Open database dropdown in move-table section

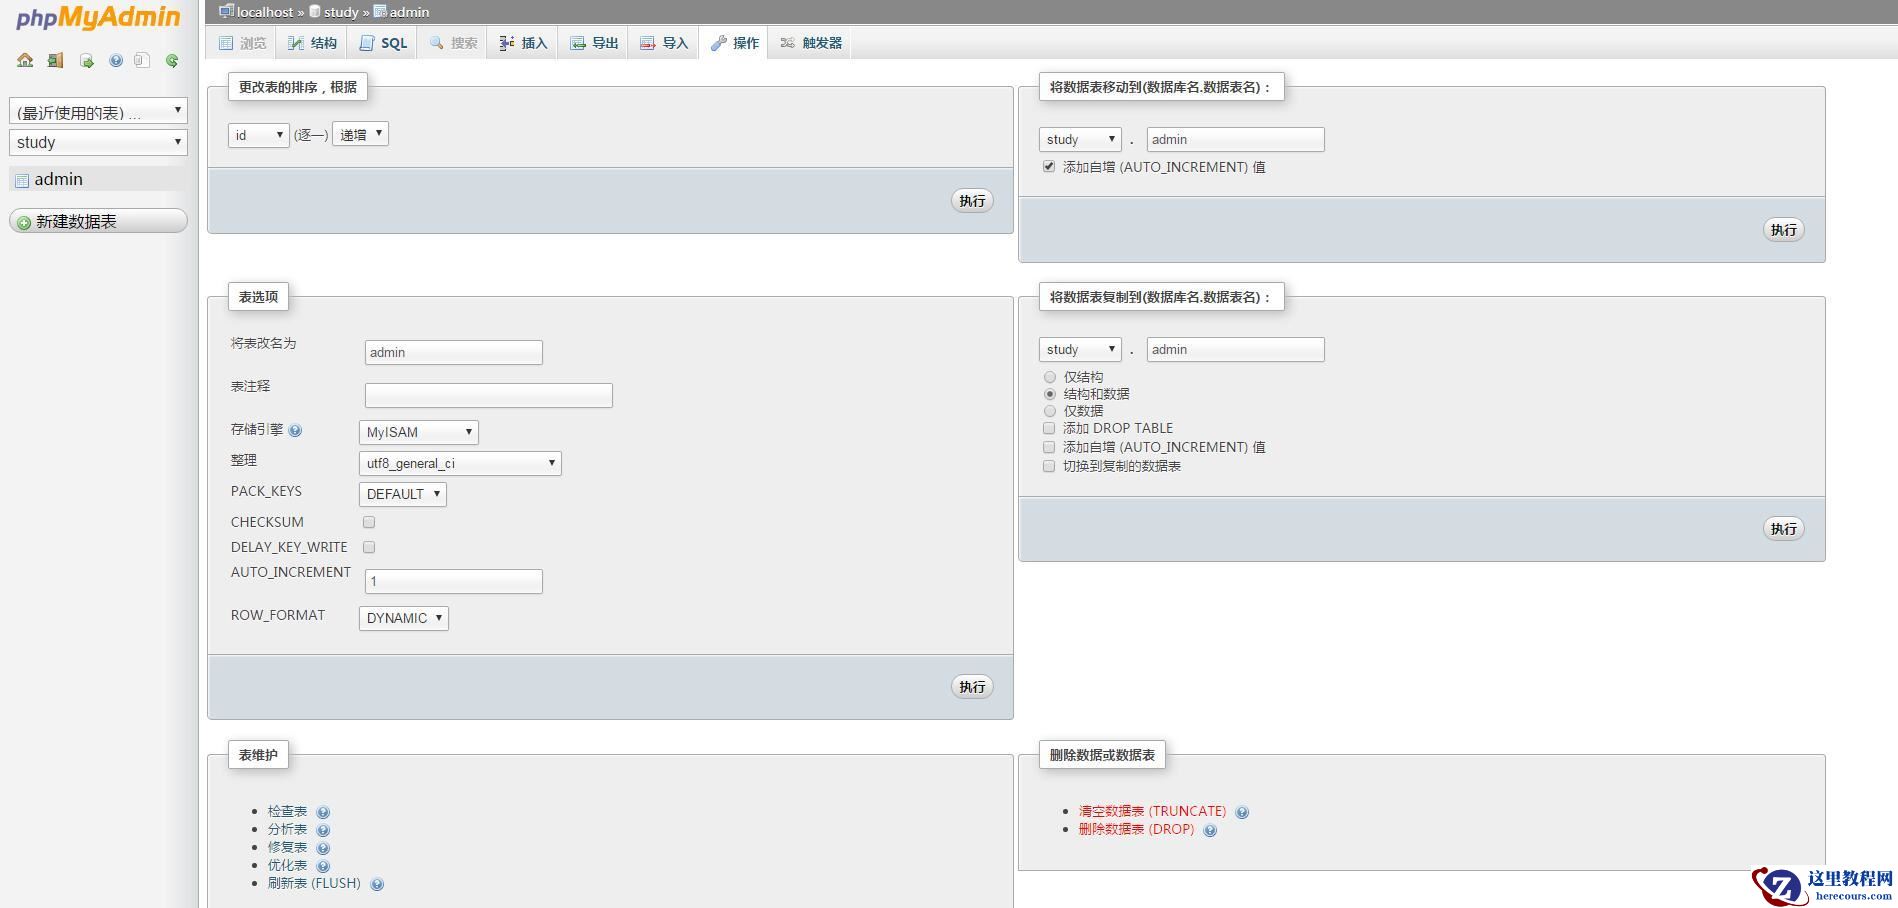[x=1080, y=139]
